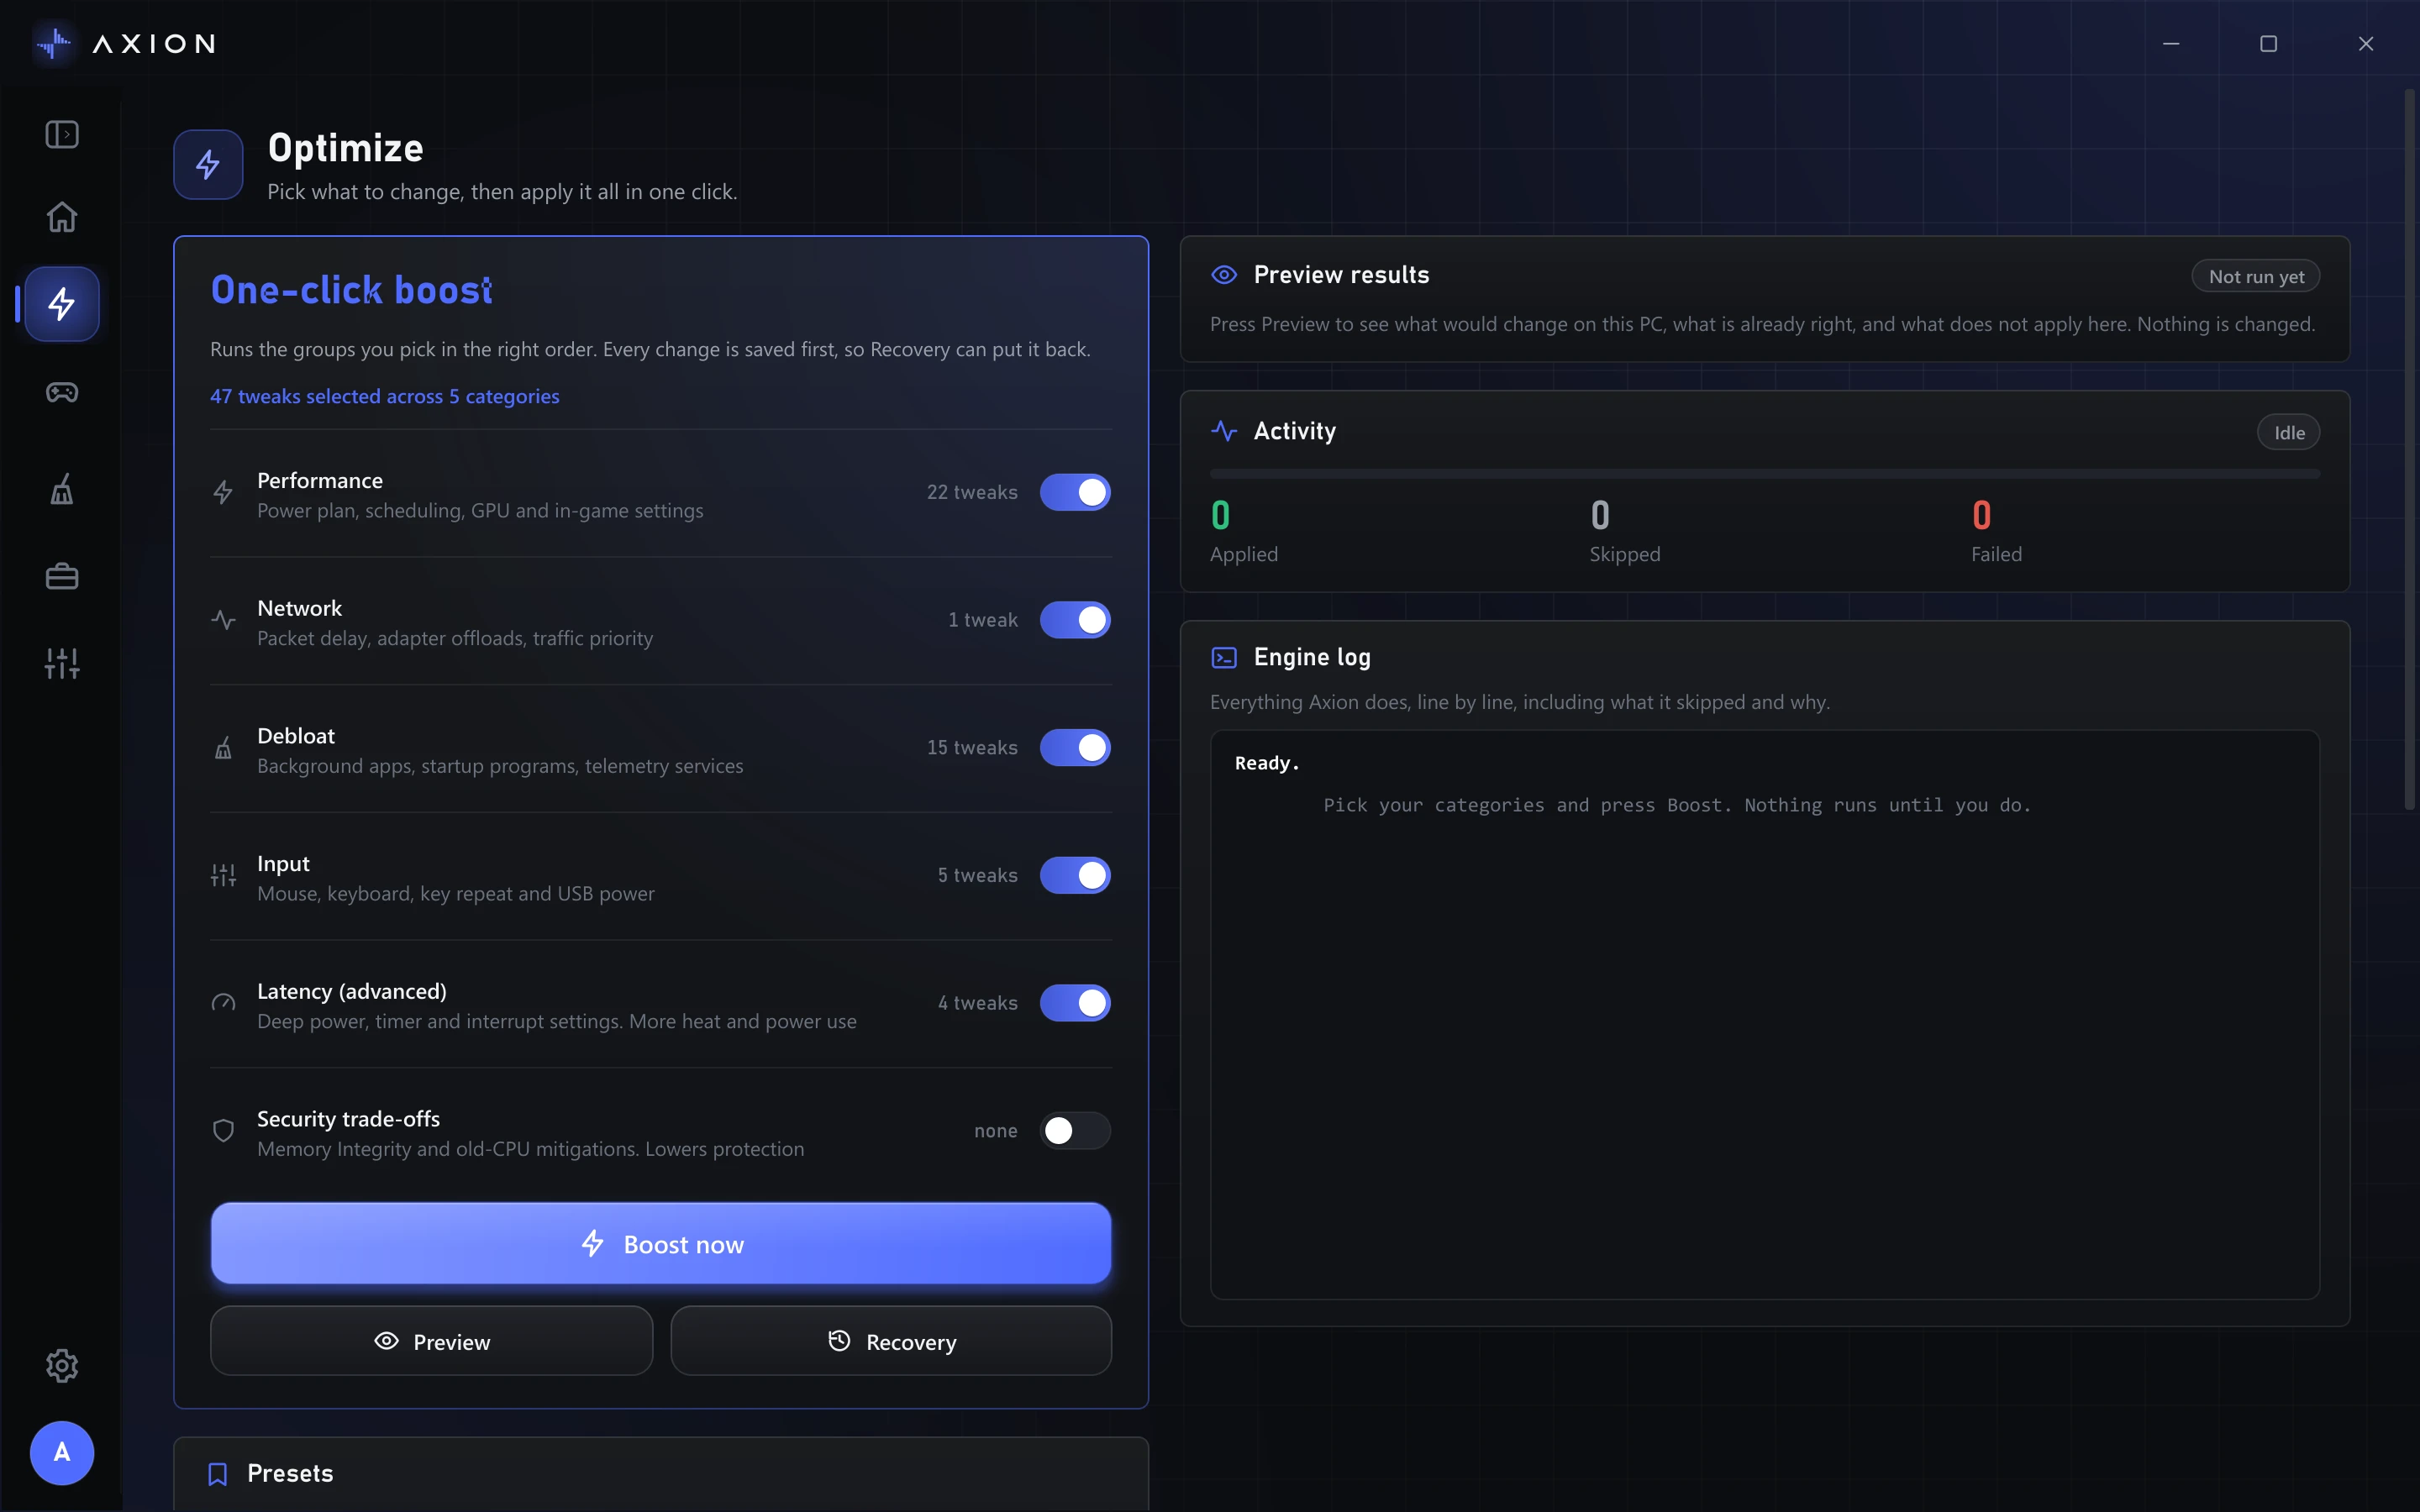
Task: Click the Preview results eye icon
Action: [1224, 275]
